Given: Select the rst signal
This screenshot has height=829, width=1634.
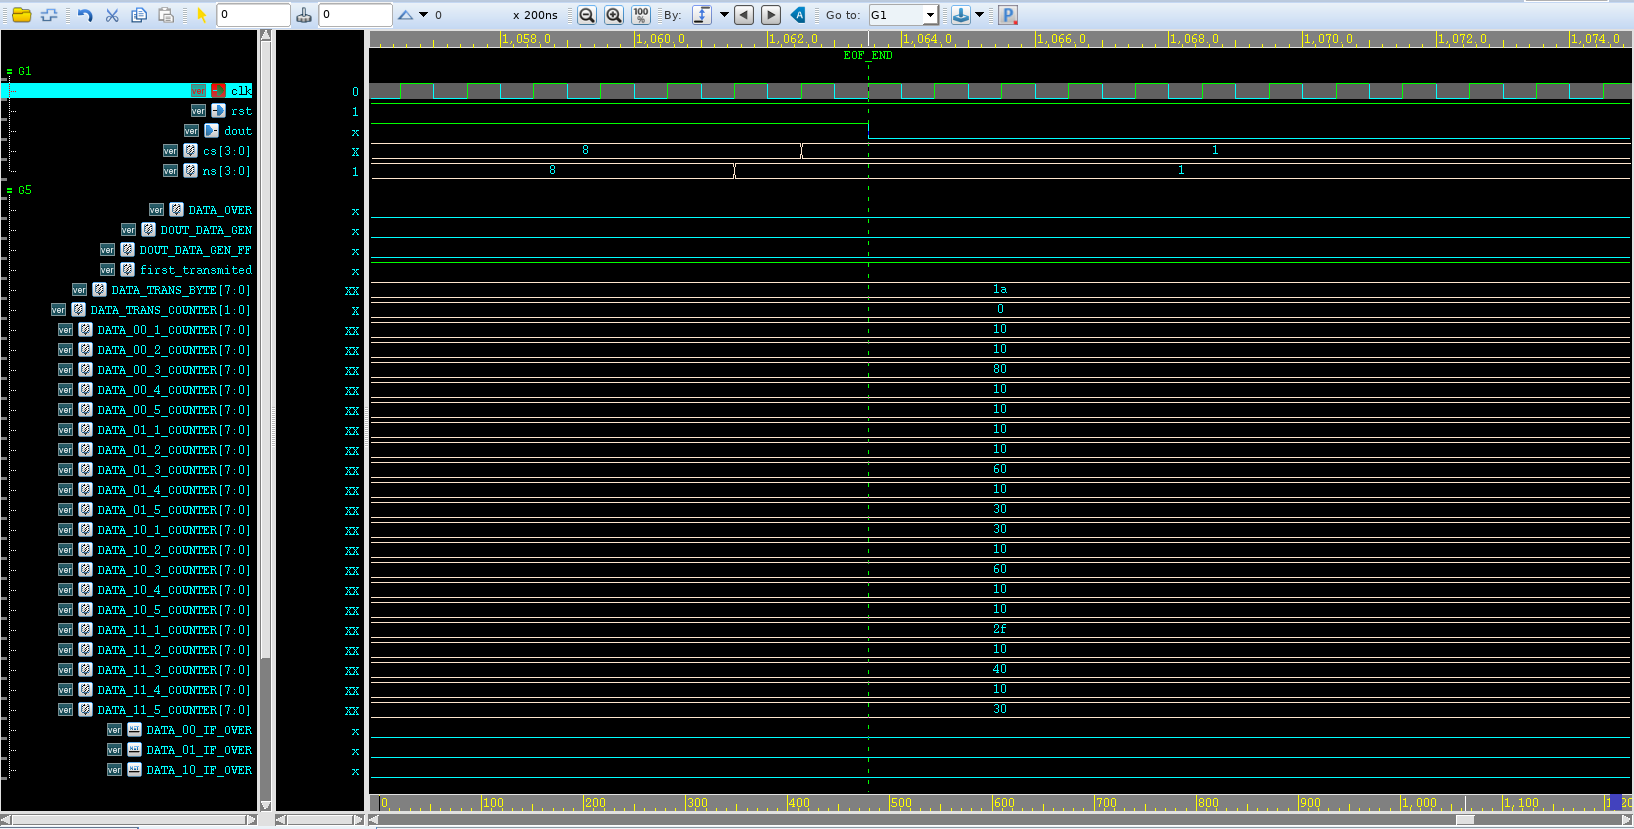Looking at the screenshot, I should 241,111.
